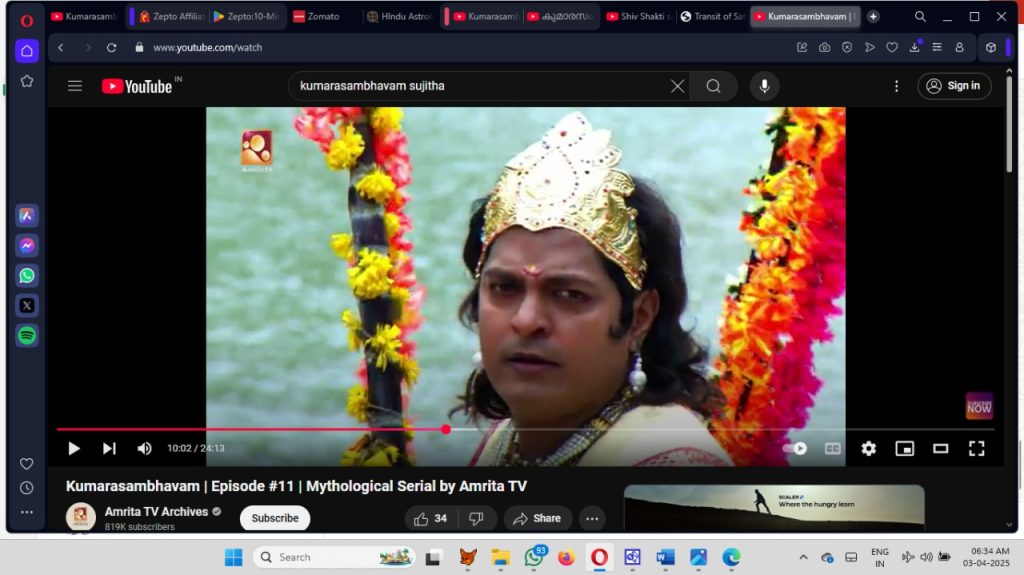1024x575 pixels.
Task: Sign in to YouTube
Action: point(954,86)
